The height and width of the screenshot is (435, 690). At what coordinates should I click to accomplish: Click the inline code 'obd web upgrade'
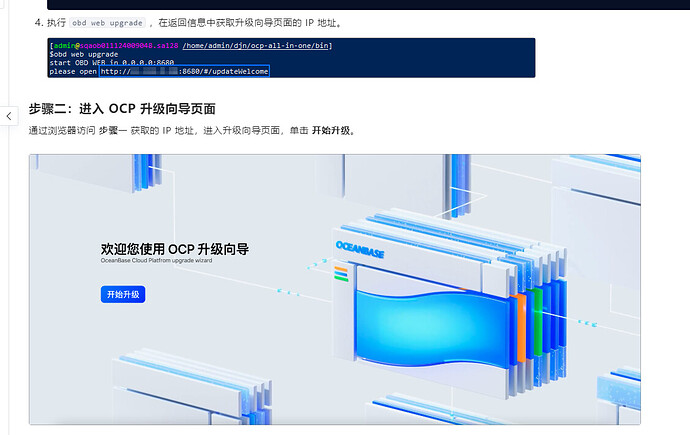pos(107,23)
